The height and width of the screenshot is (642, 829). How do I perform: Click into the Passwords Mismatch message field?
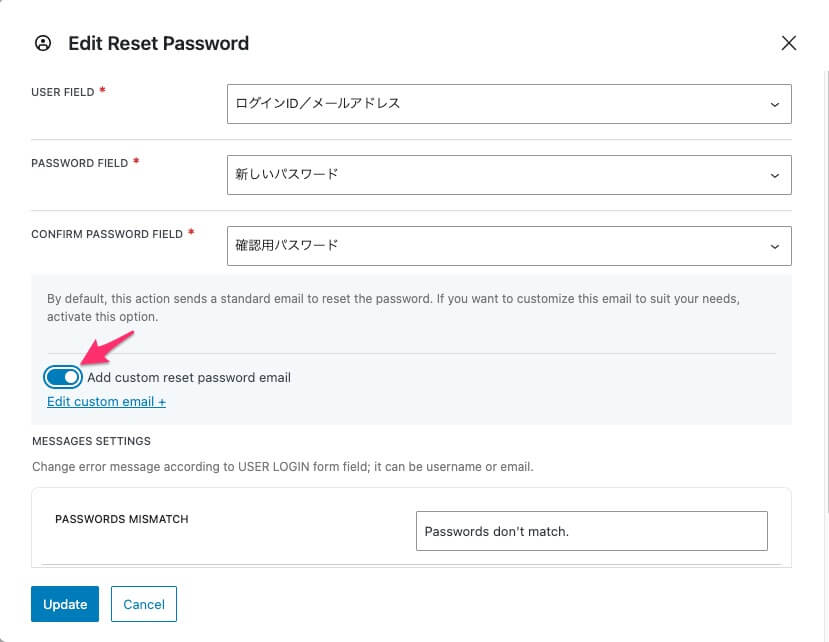tap(591, 531)
